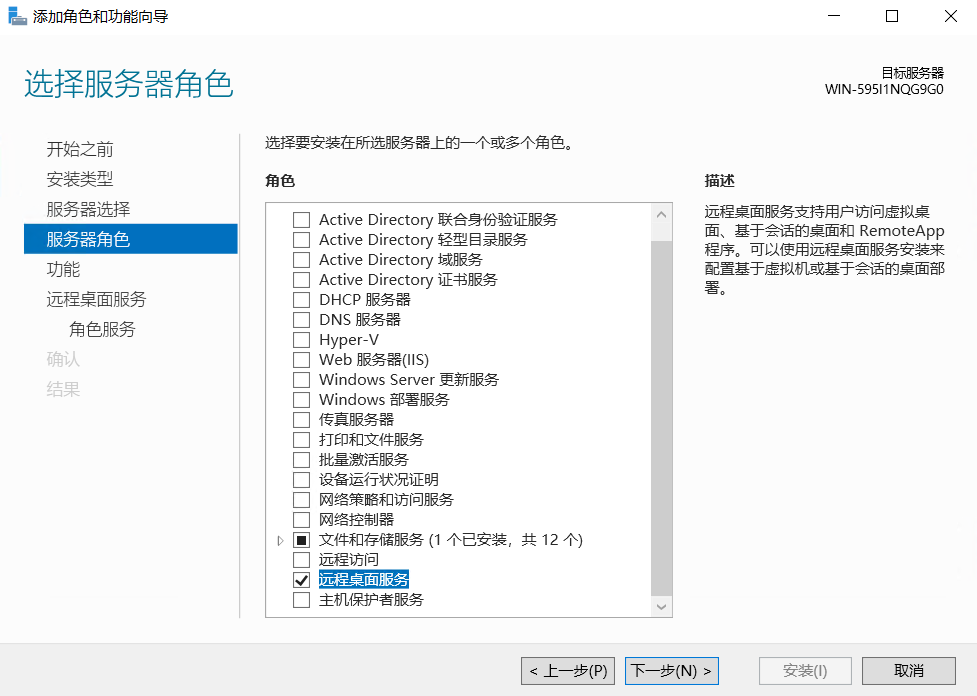The height and width of the screenshot is (696, 977).
Task: Tick 网络控制器 checkbox
Action: point(302,519)
